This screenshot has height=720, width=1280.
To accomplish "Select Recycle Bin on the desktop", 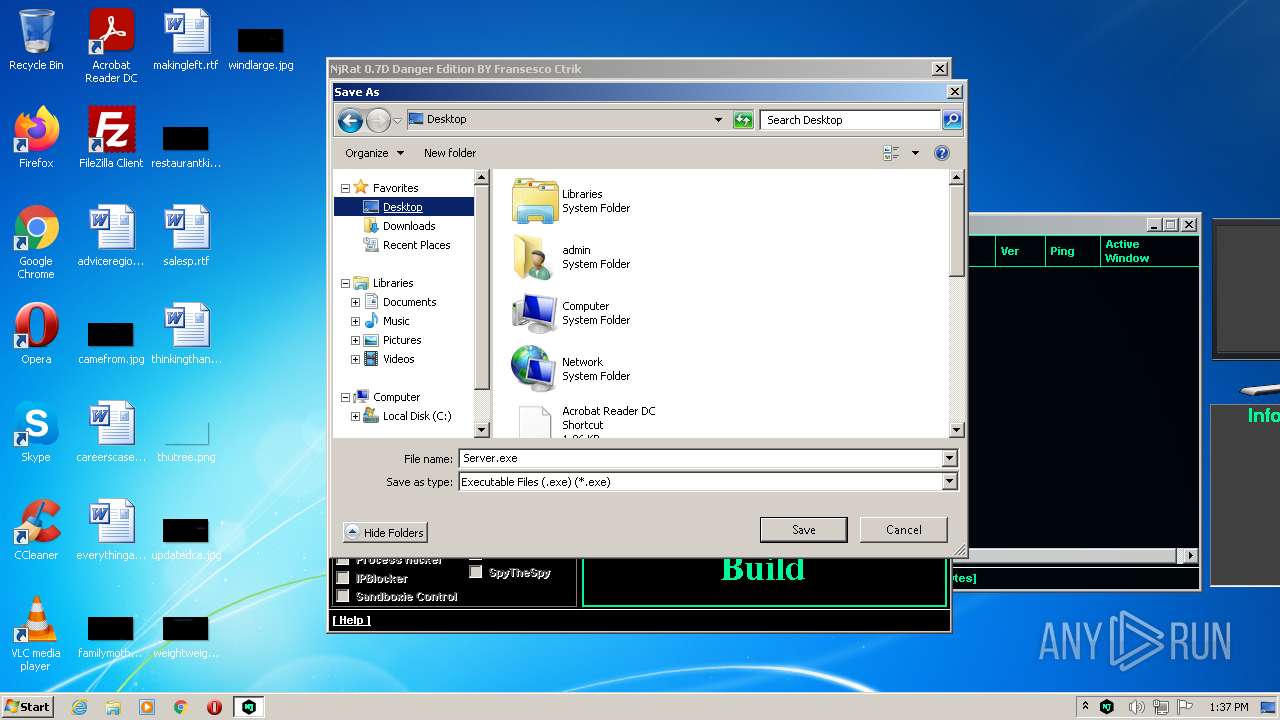I will (x=36, y=41).
